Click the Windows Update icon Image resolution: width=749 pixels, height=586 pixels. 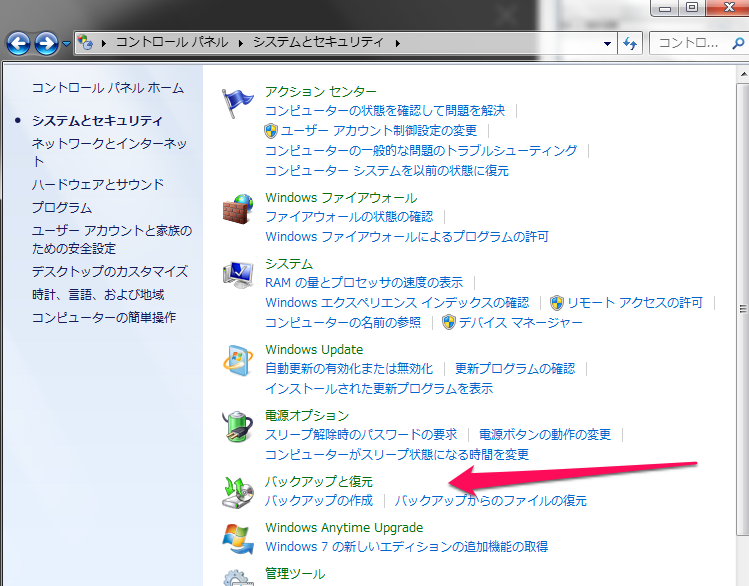click(x=237, y=361)
